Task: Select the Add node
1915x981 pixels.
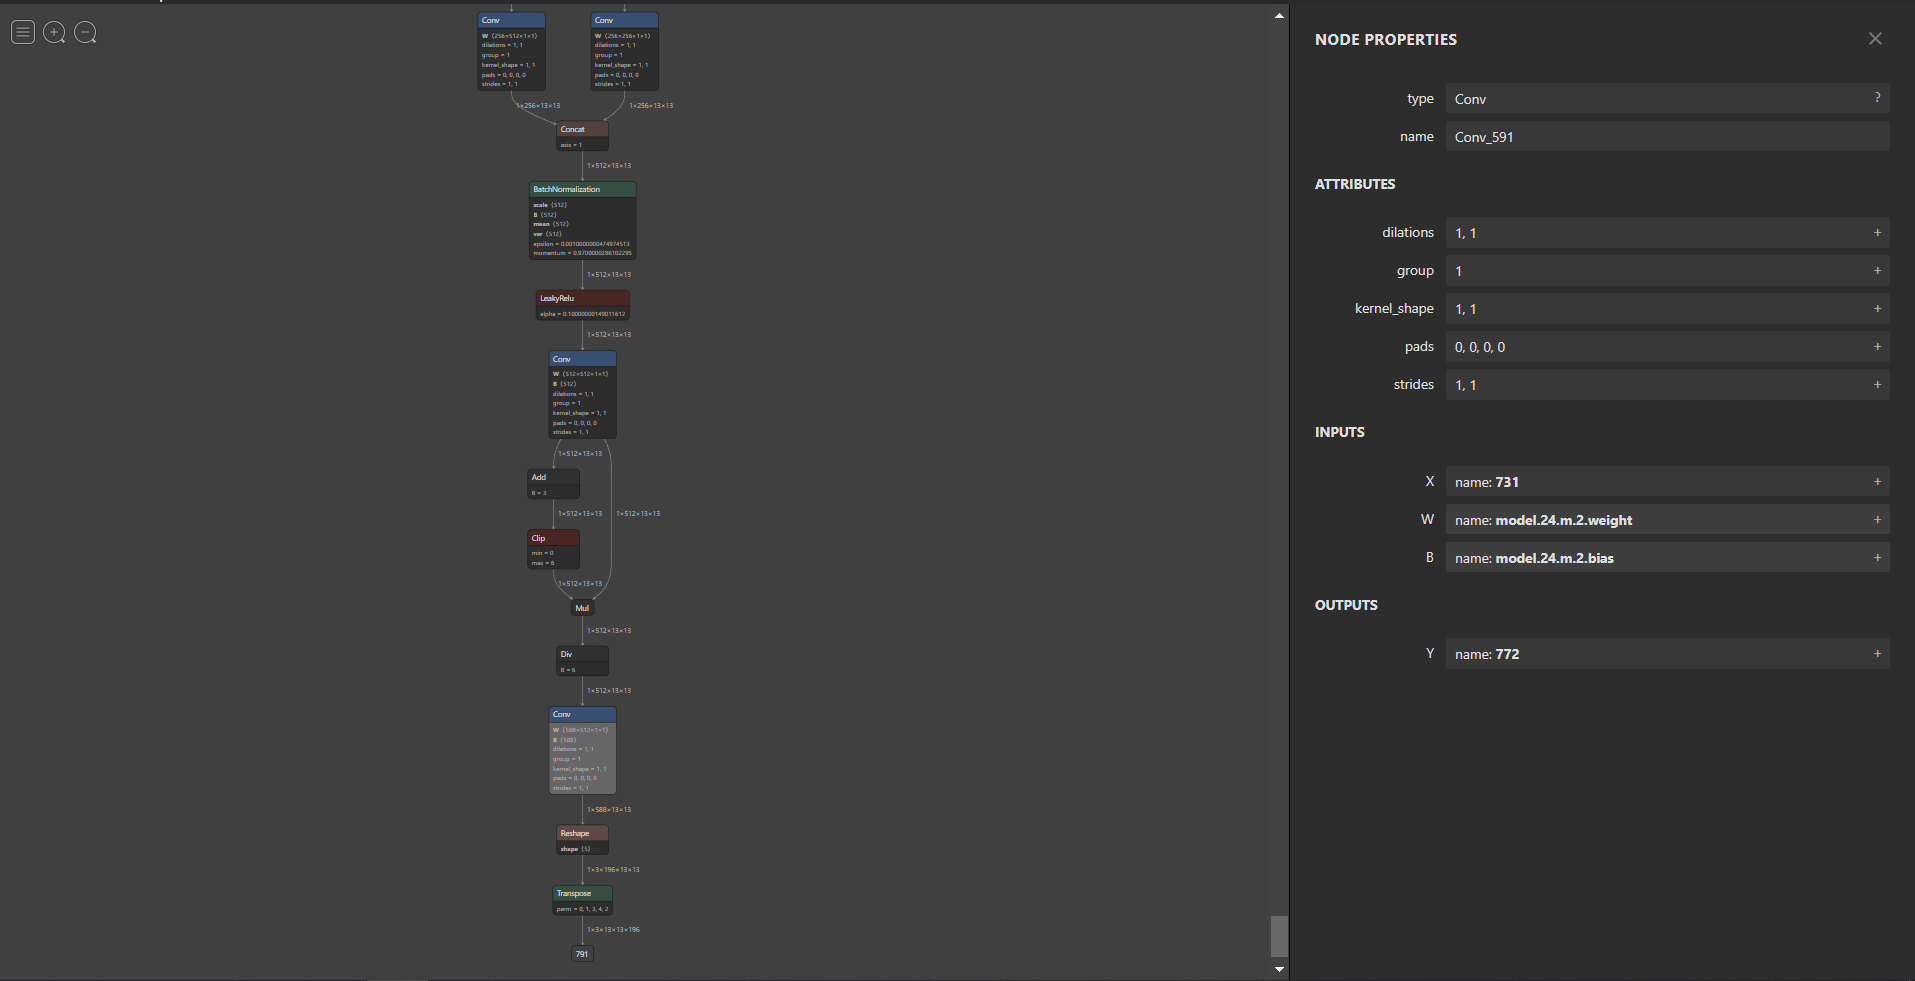Action: [x=553, y=484]
